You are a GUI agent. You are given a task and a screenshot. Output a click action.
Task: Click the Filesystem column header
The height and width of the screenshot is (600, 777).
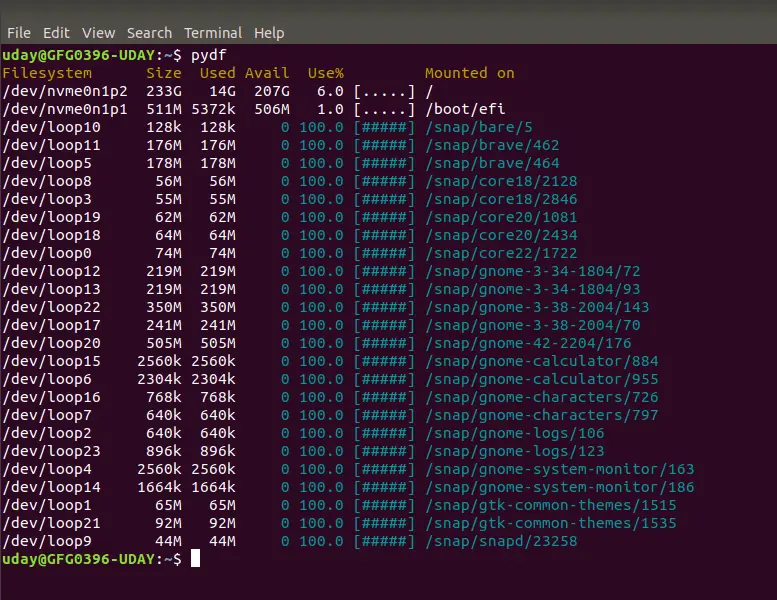[x=47, y=73]
